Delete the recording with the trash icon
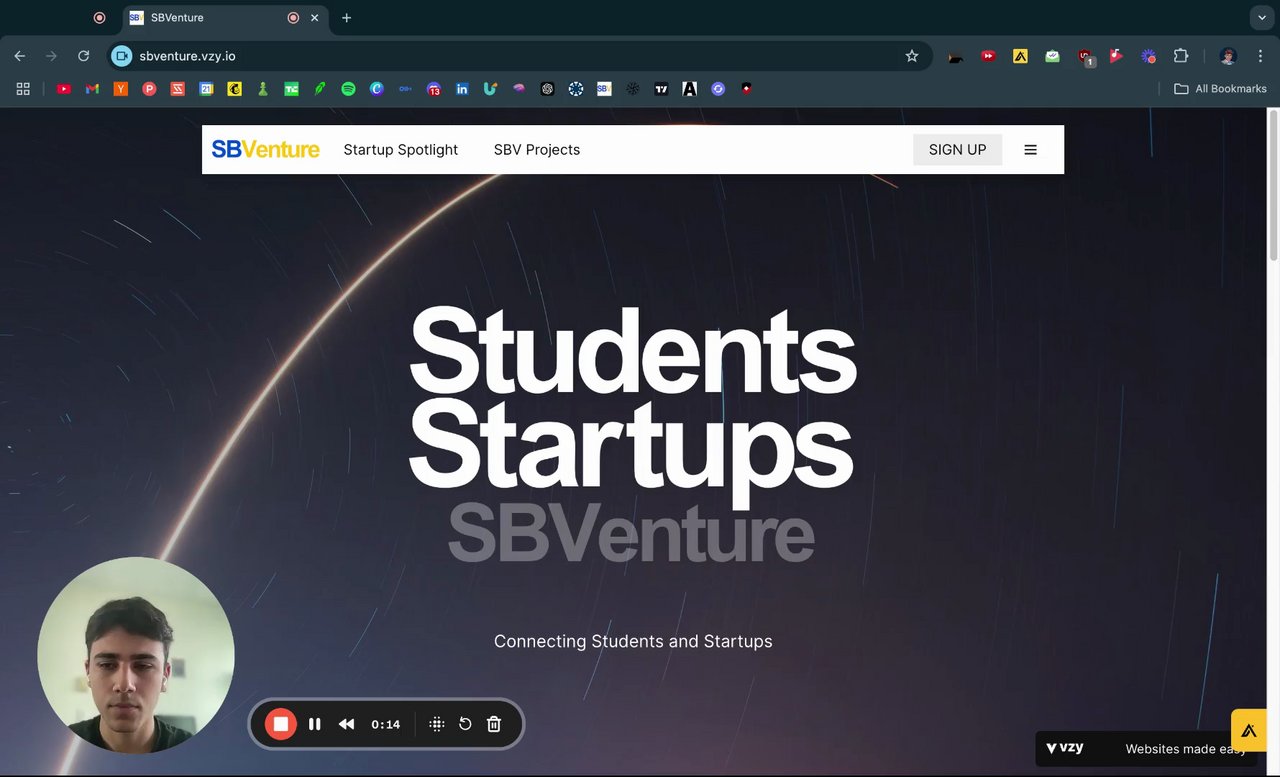 (x=494, y=724)
